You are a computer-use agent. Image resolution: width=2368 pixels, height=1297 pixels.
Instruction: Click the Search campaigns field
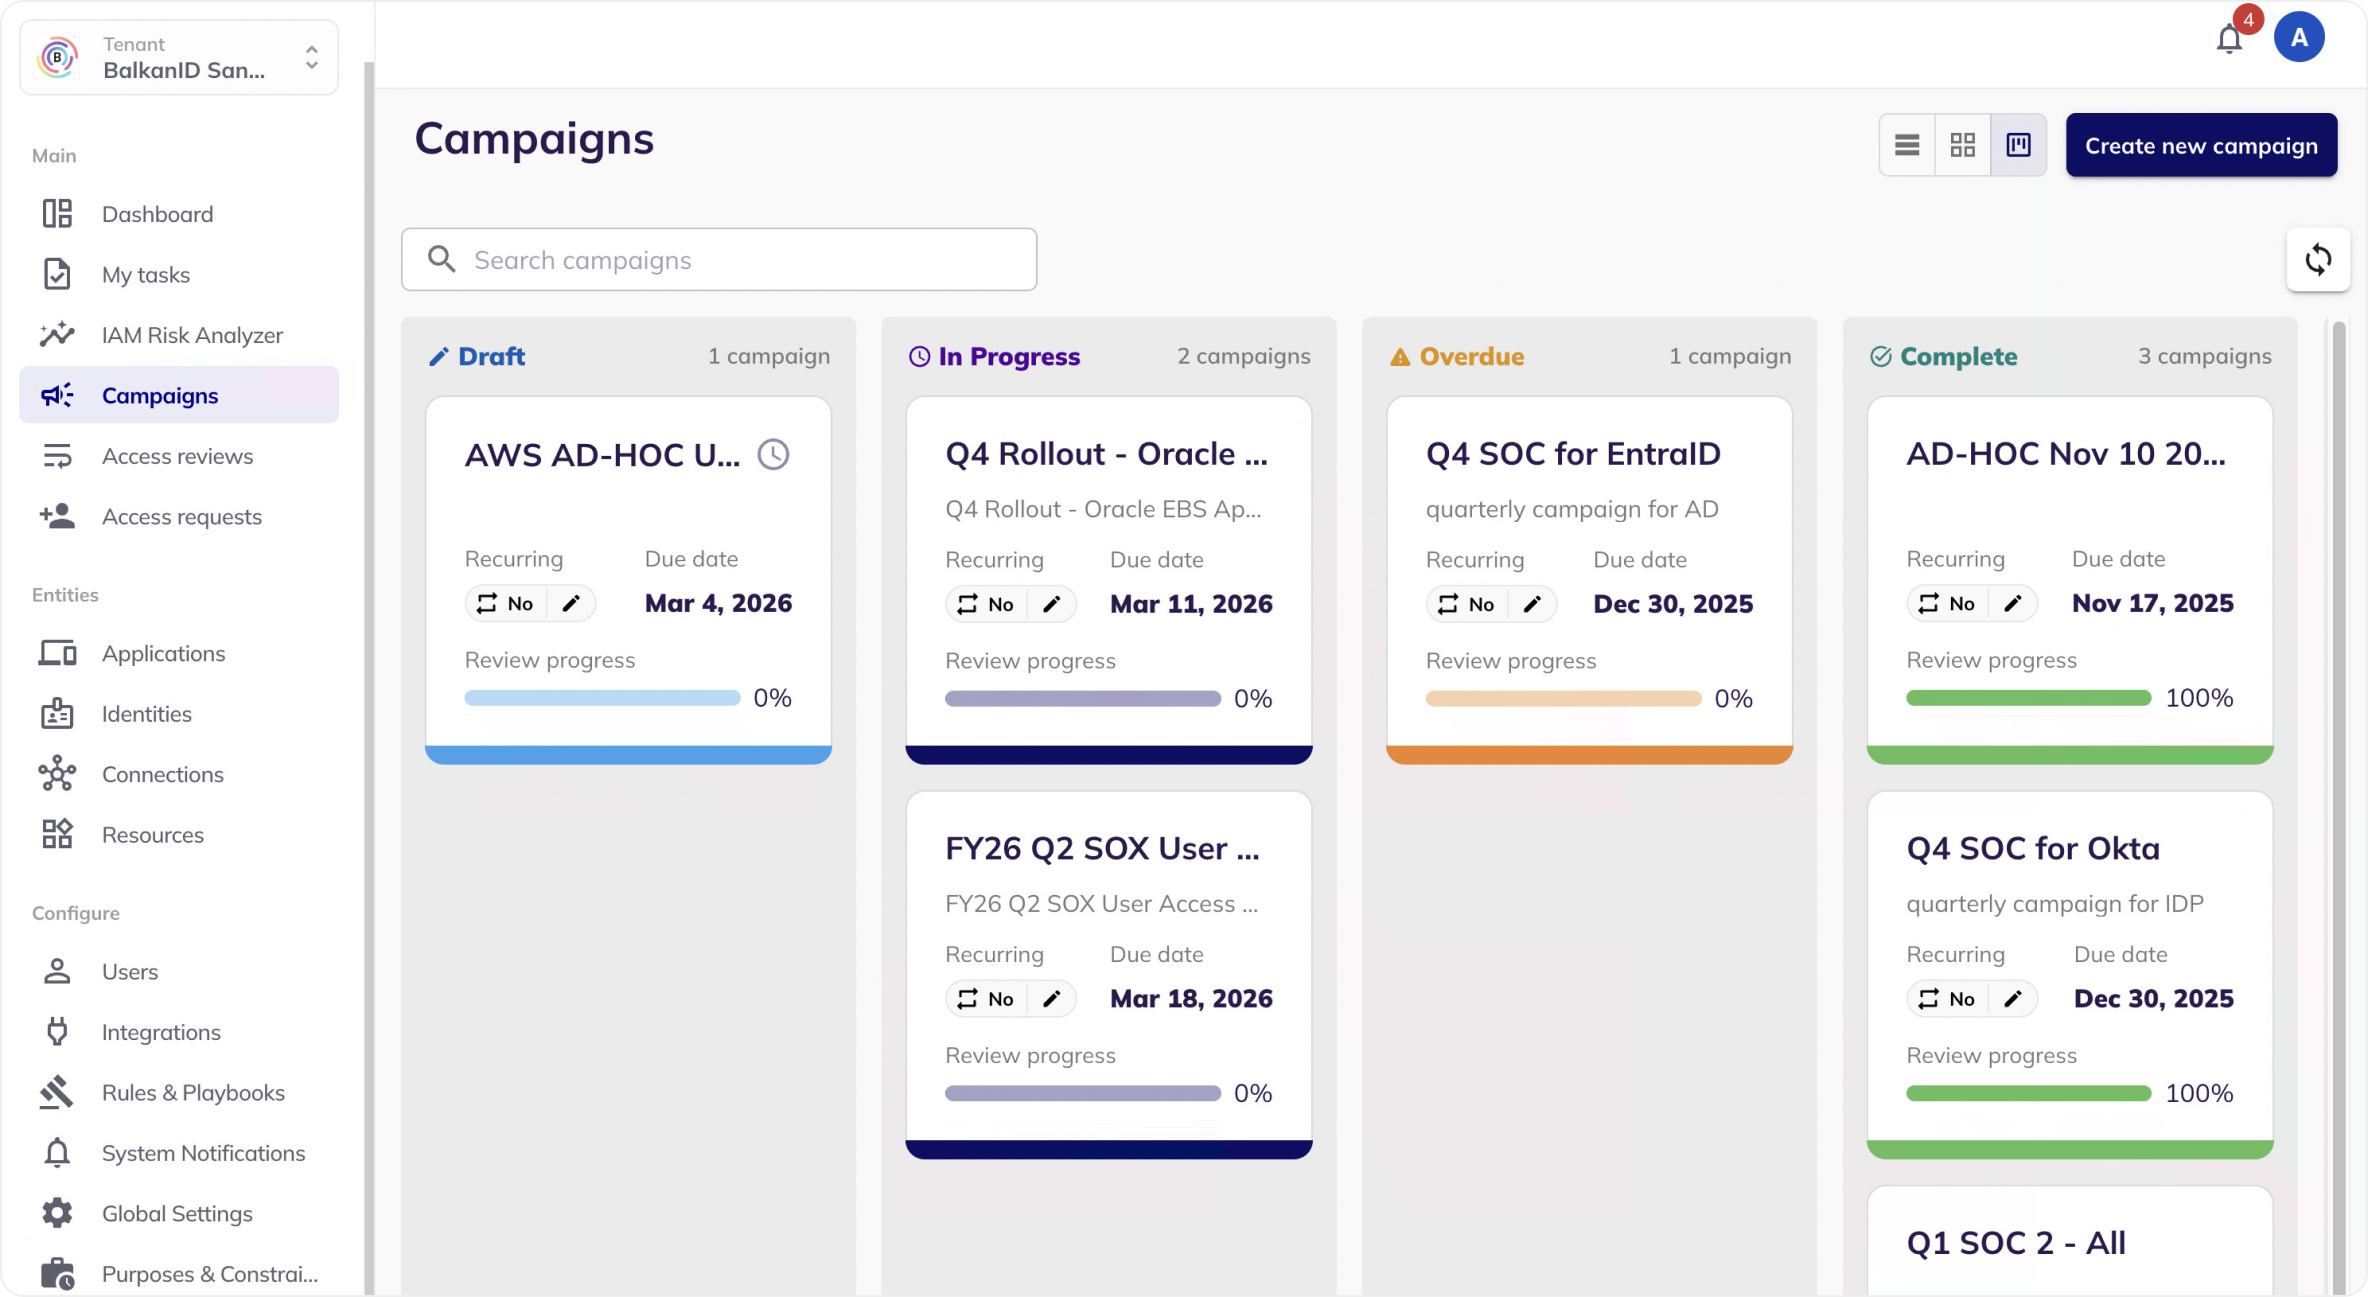click(718, 260)
